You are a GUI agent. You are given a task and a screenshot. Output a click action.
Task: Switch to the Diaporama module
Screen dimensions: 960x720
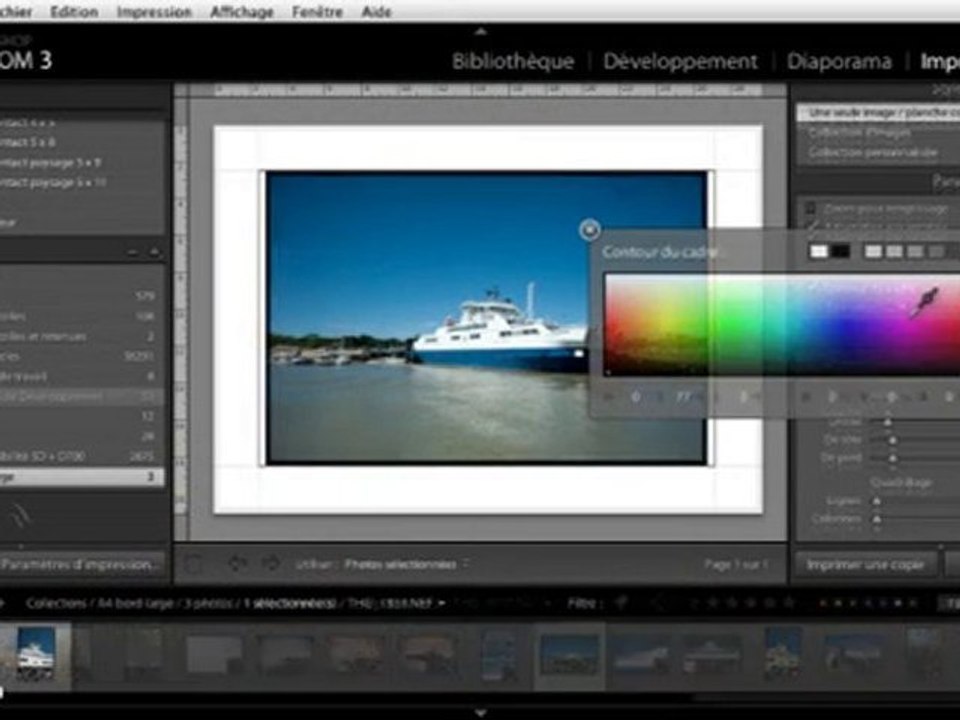[x=839, y=61]
